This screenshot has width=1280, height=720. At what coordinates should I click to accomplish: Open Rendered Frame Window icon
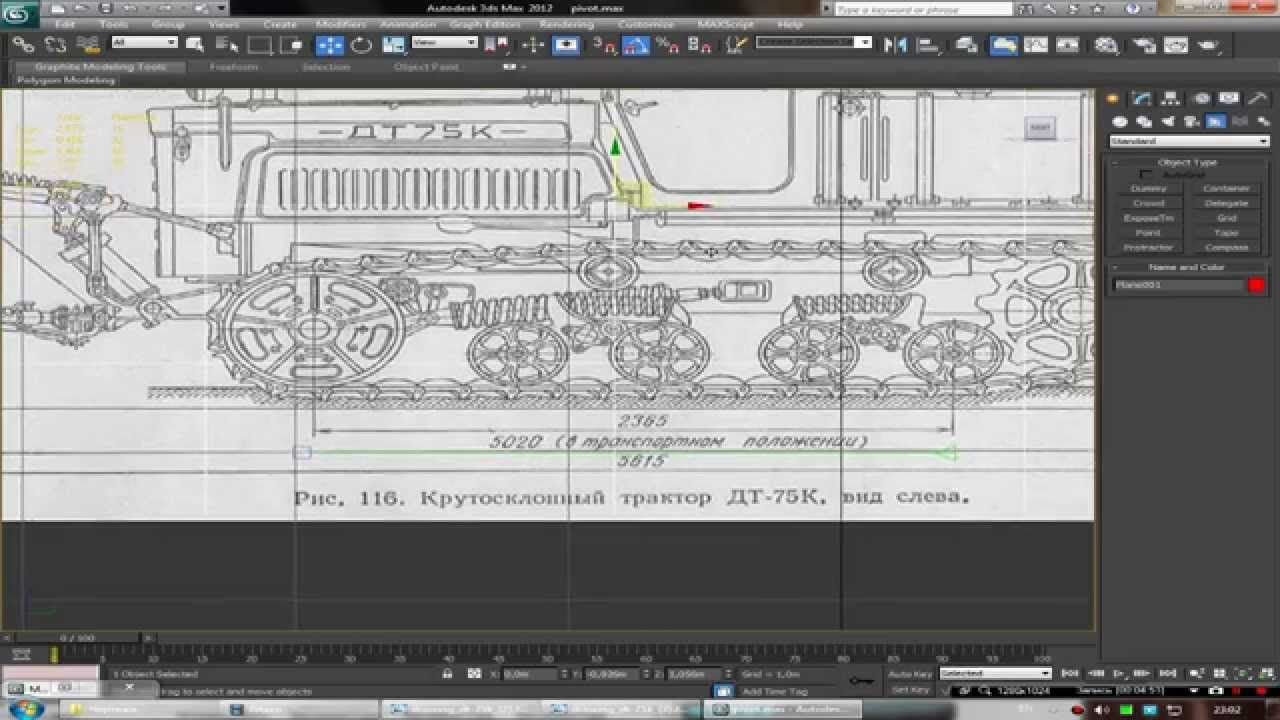(1175, 44)
